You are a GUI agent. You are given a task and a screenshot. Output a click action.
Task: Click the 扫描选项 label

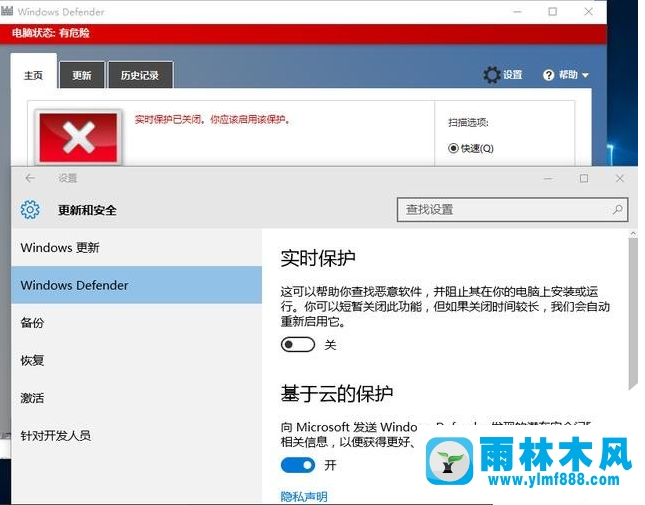pyautogui.click(x=468, y=123)
